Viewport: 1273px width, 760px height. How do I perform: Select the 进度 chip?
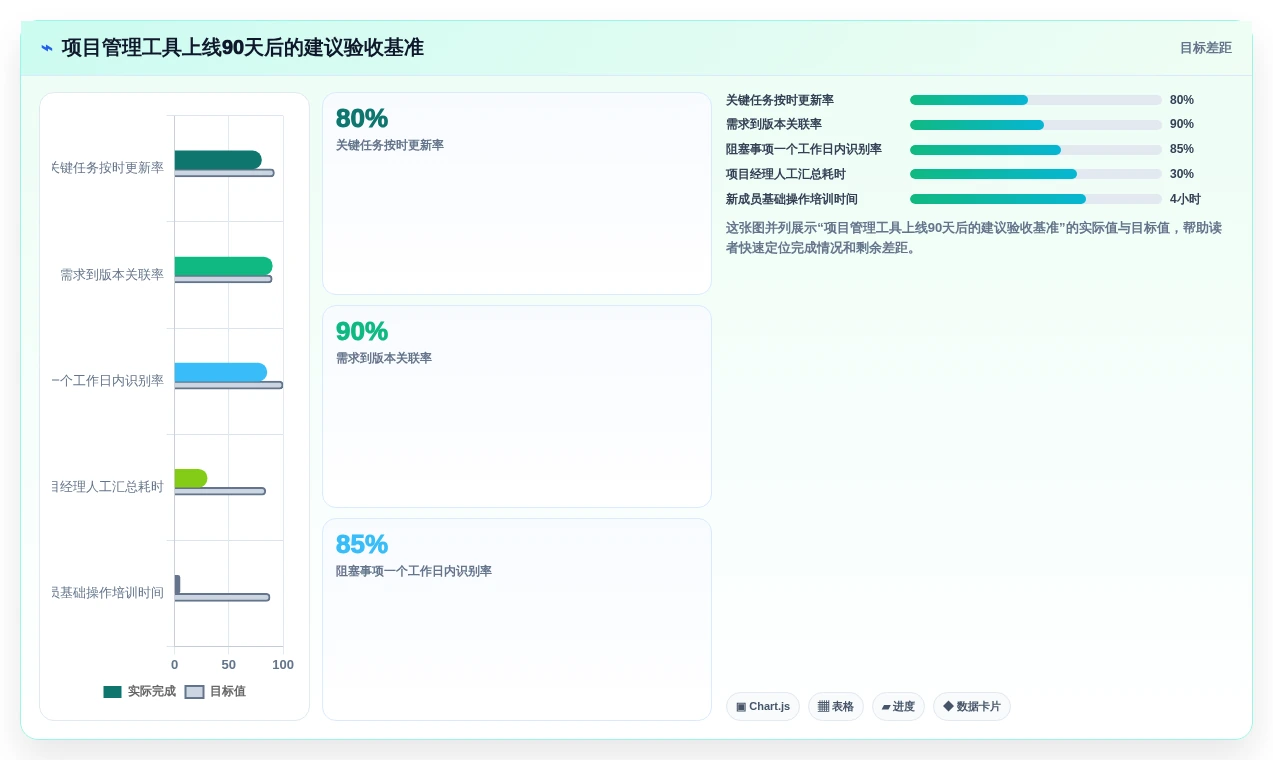(898, 706)
